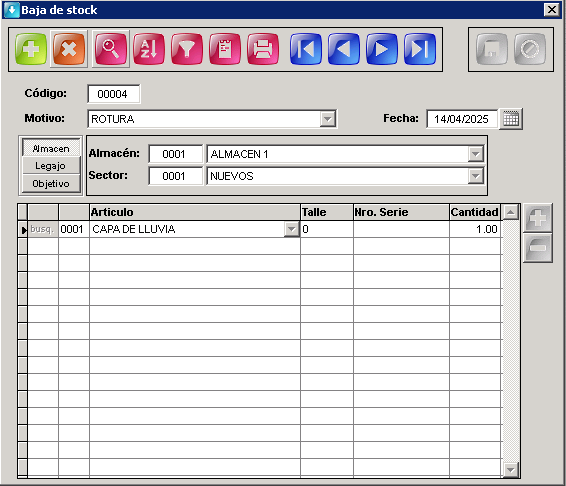Click the funnel filter icon

coord(187,49)
